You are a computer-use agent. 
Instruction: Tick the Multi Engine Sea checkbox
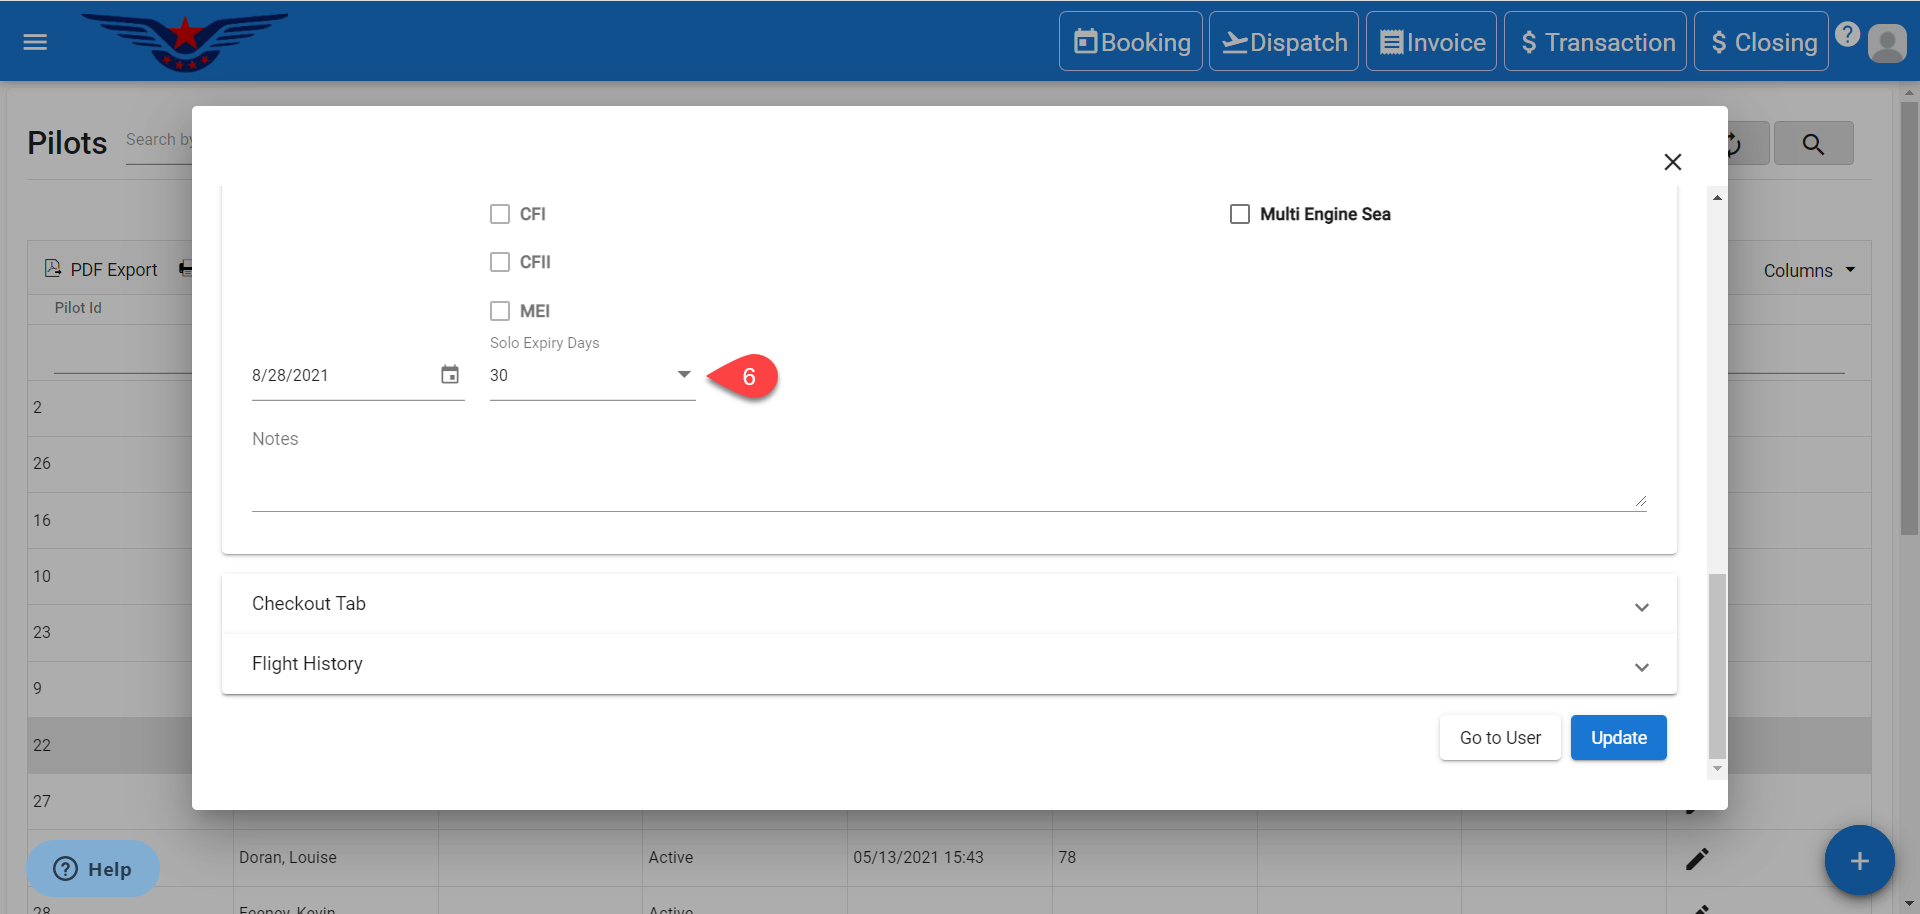1240,214
